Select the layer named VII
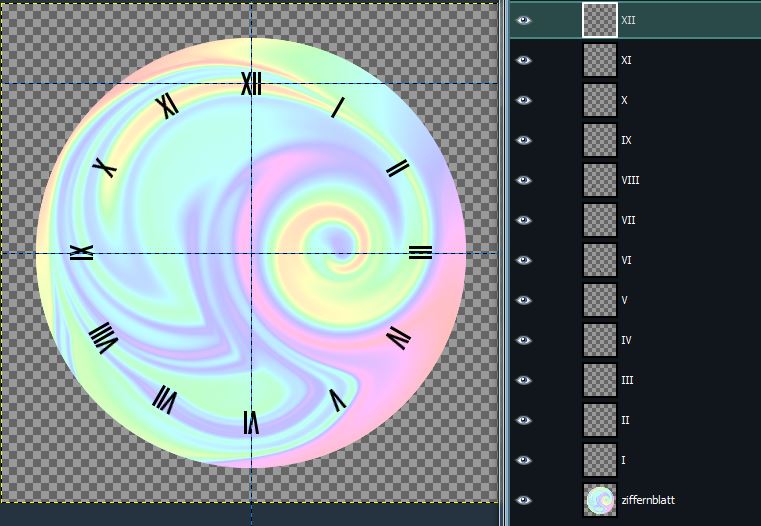This screenshot has width=761, height=526. click(629, 220)
